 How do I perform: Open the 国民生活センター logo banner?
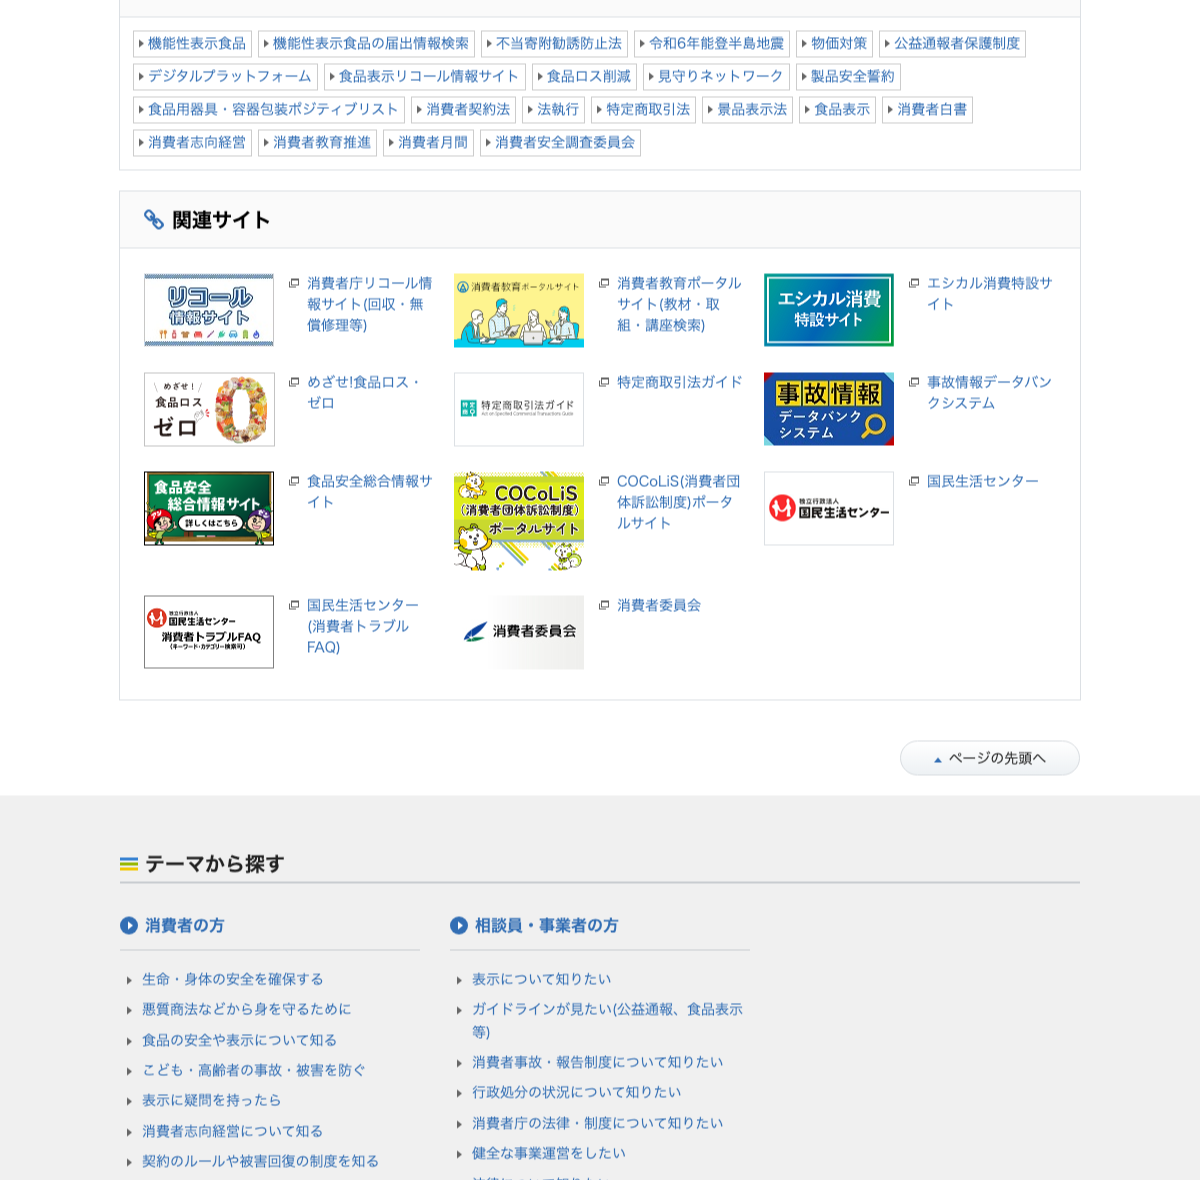pyautogui.click(x=829, y=508)
